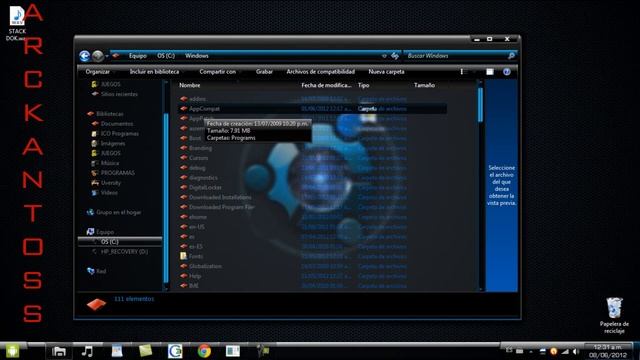Open the recent locations arrow beside Forward
The image size is (640, 360).
point(107,56)
